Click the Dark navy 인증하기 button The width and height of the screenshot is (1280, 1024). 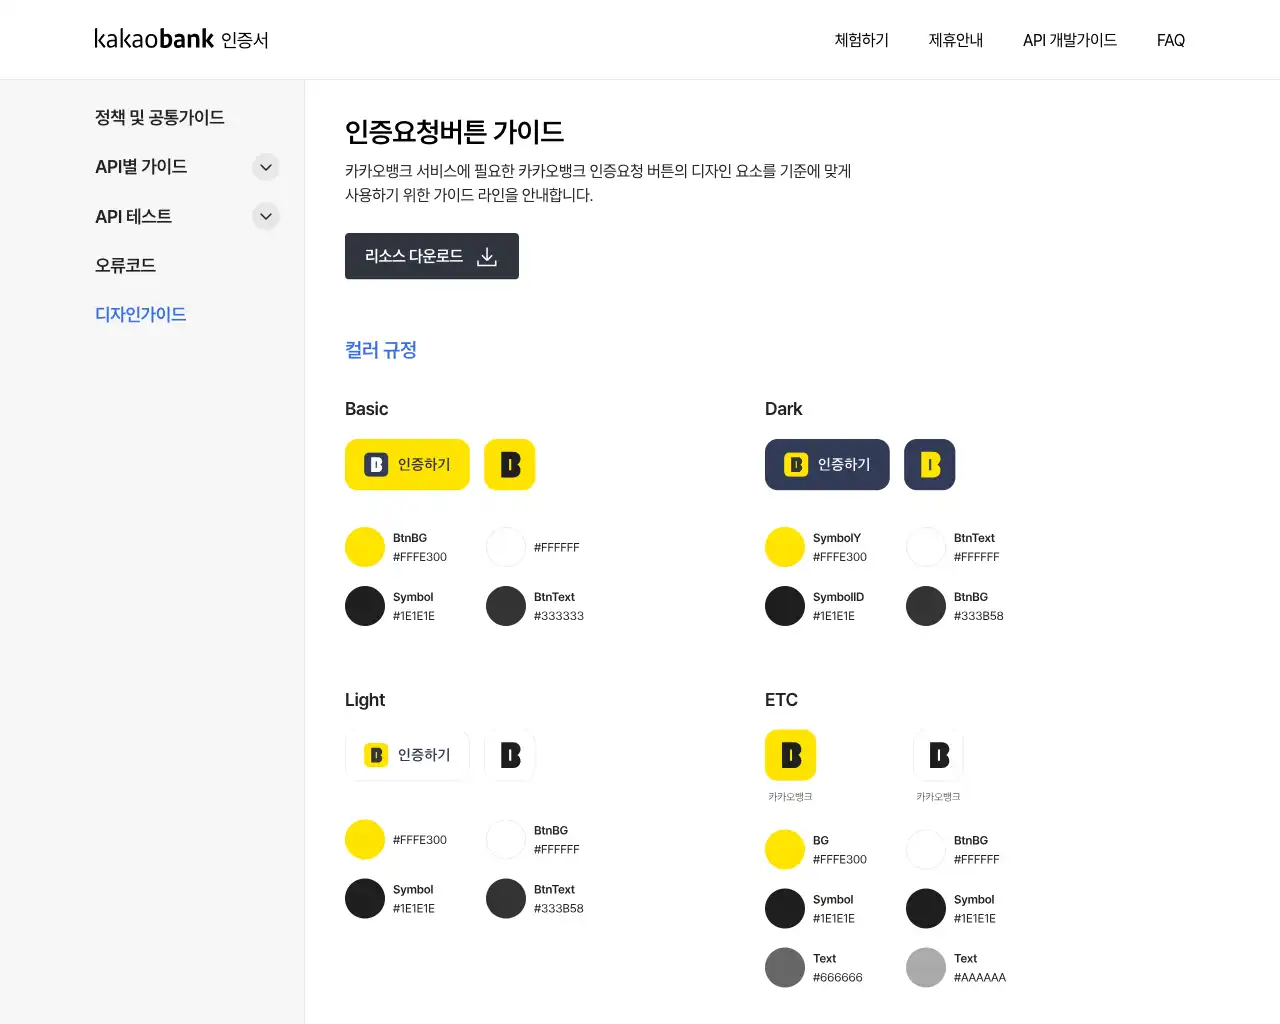click(827, 465)
